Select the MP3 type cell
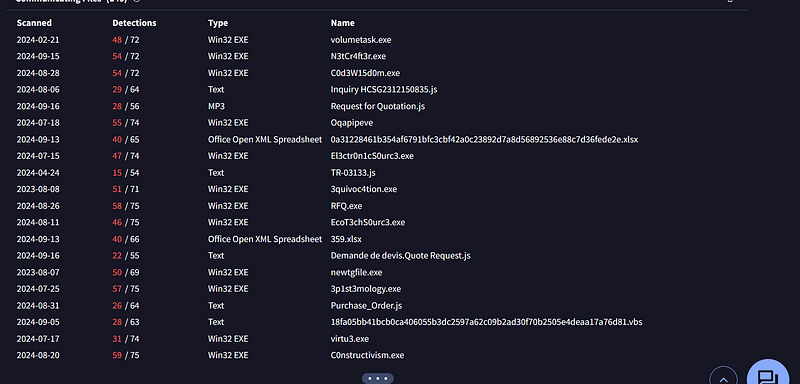This screenshot has width=800, height=384. [x=216, y=106]
